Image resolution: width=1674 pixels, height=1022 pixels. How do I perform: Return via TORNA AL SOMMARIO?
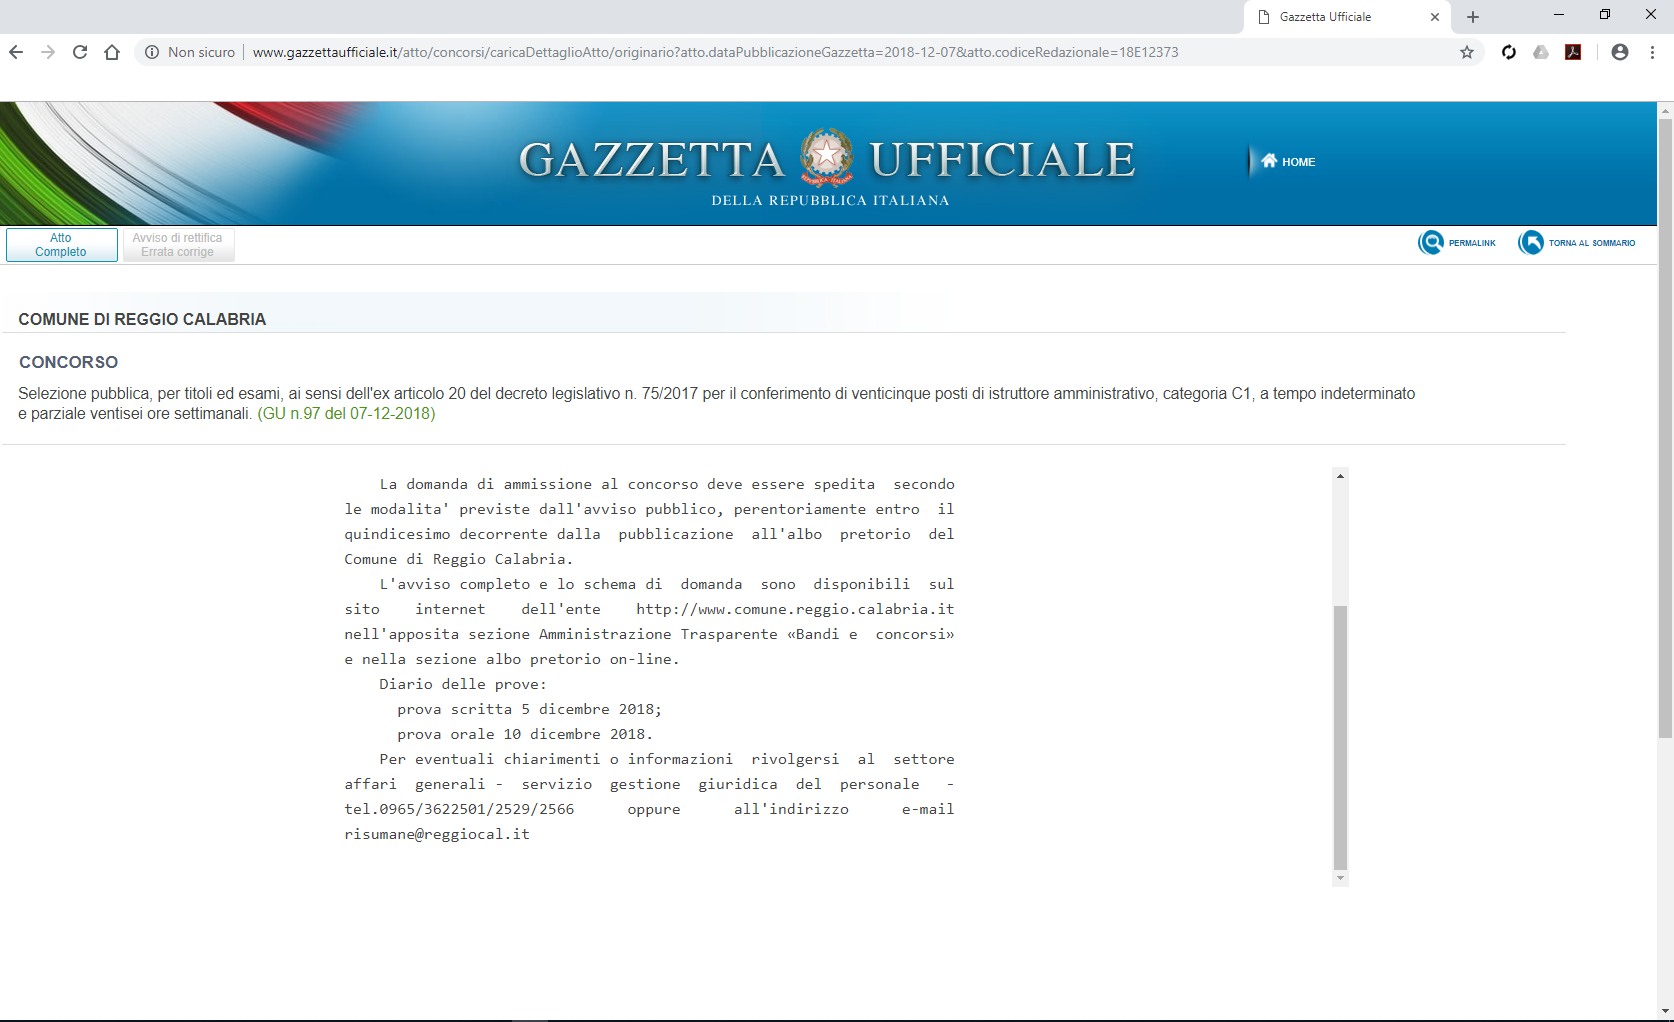pyautogui.click(x=1577, y=243)
